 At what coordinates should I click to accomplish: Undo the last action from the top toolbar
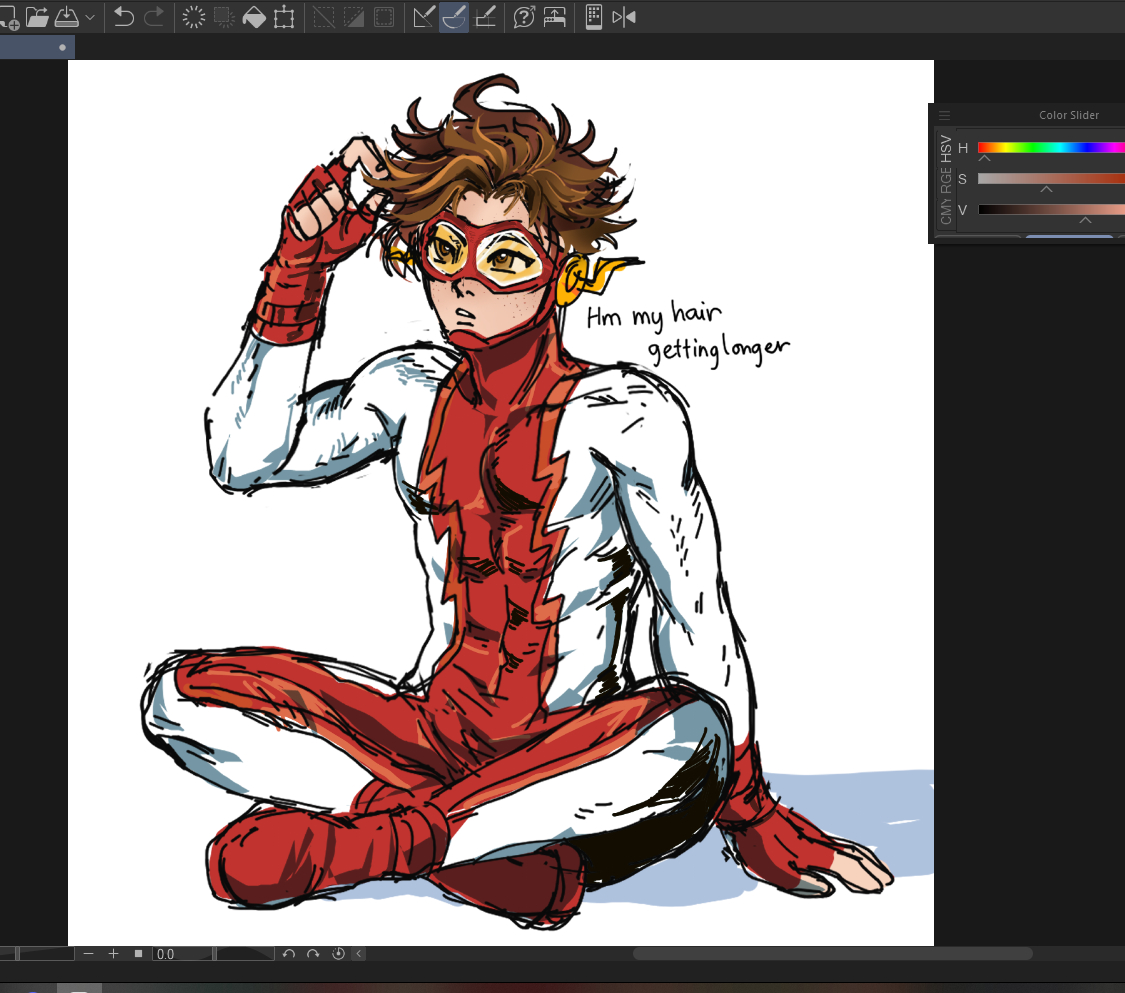[x=124, y=17]
